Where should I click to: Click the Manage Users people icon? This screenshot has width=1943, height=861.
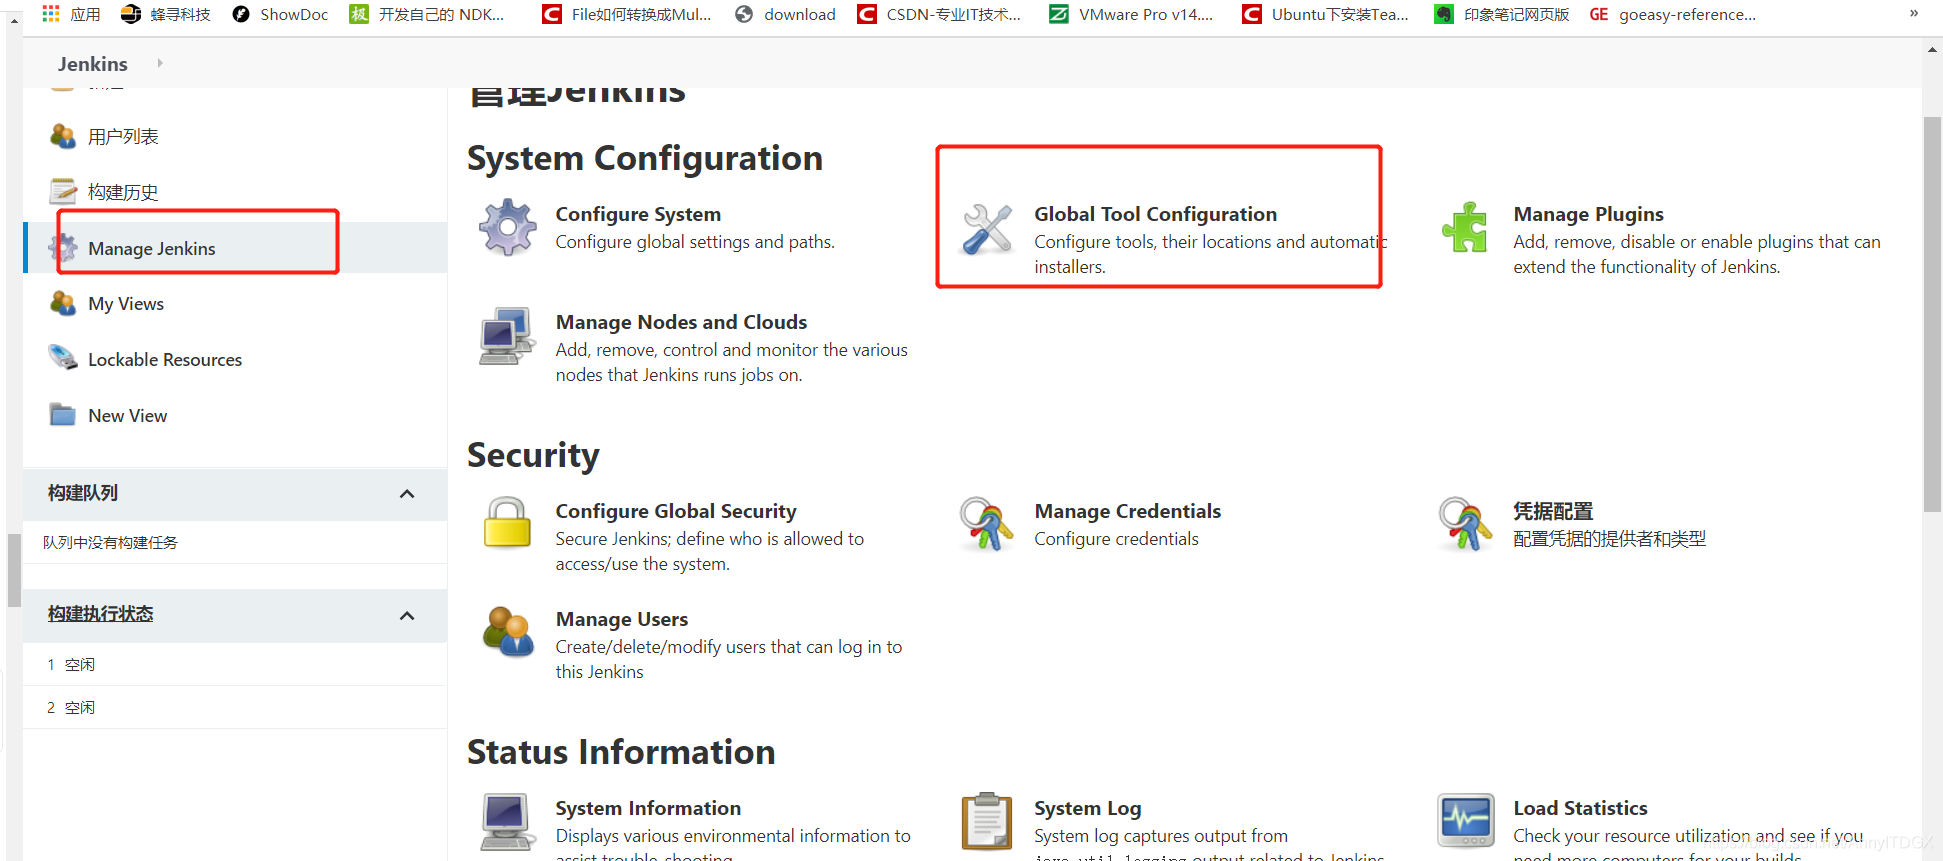click(508, 632)
